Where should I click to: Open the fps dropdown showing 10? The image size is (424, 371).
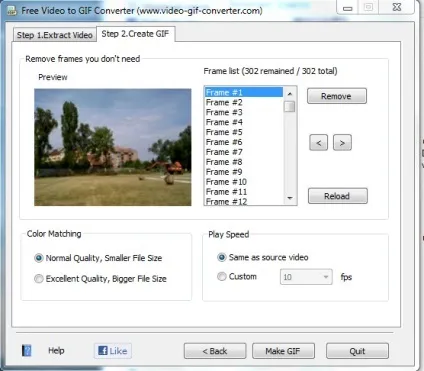[306, 277]
